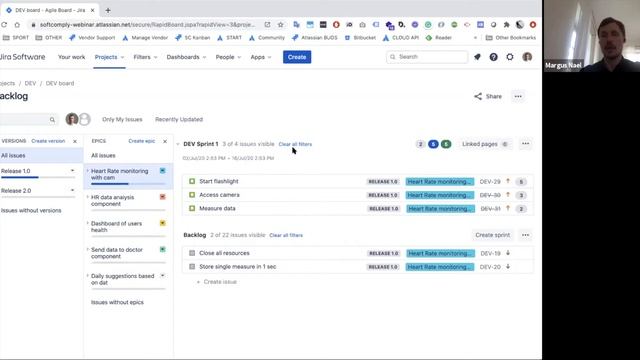Focus the Jira Search field
Image resolution: width=640 pixels, height=360 pixels.
427,57
